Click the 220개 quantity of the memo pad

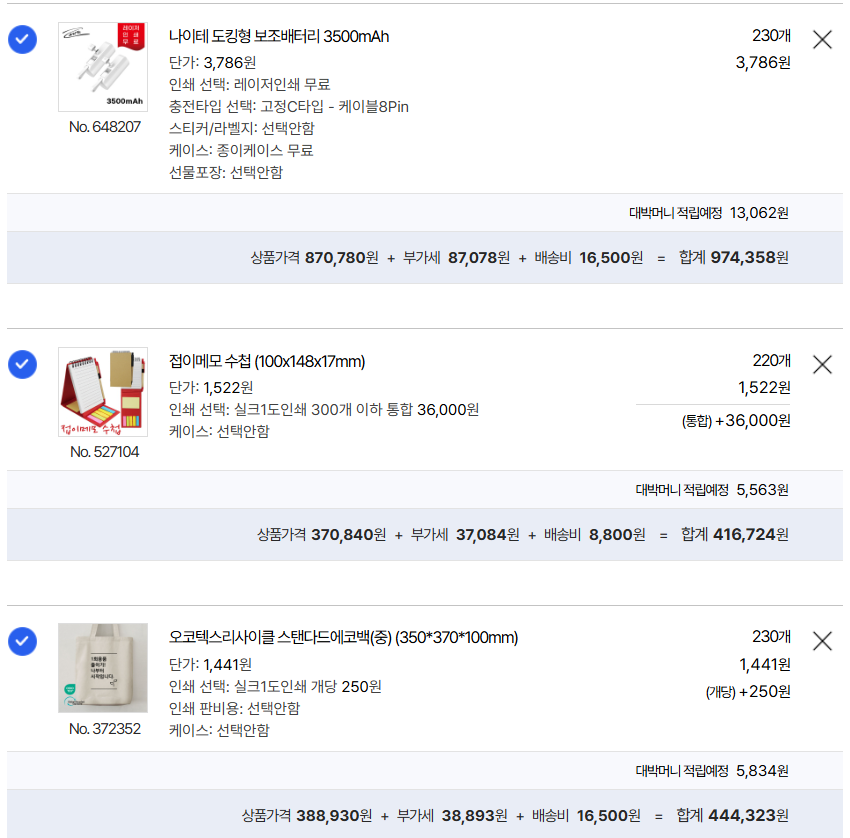click(771, 361)
